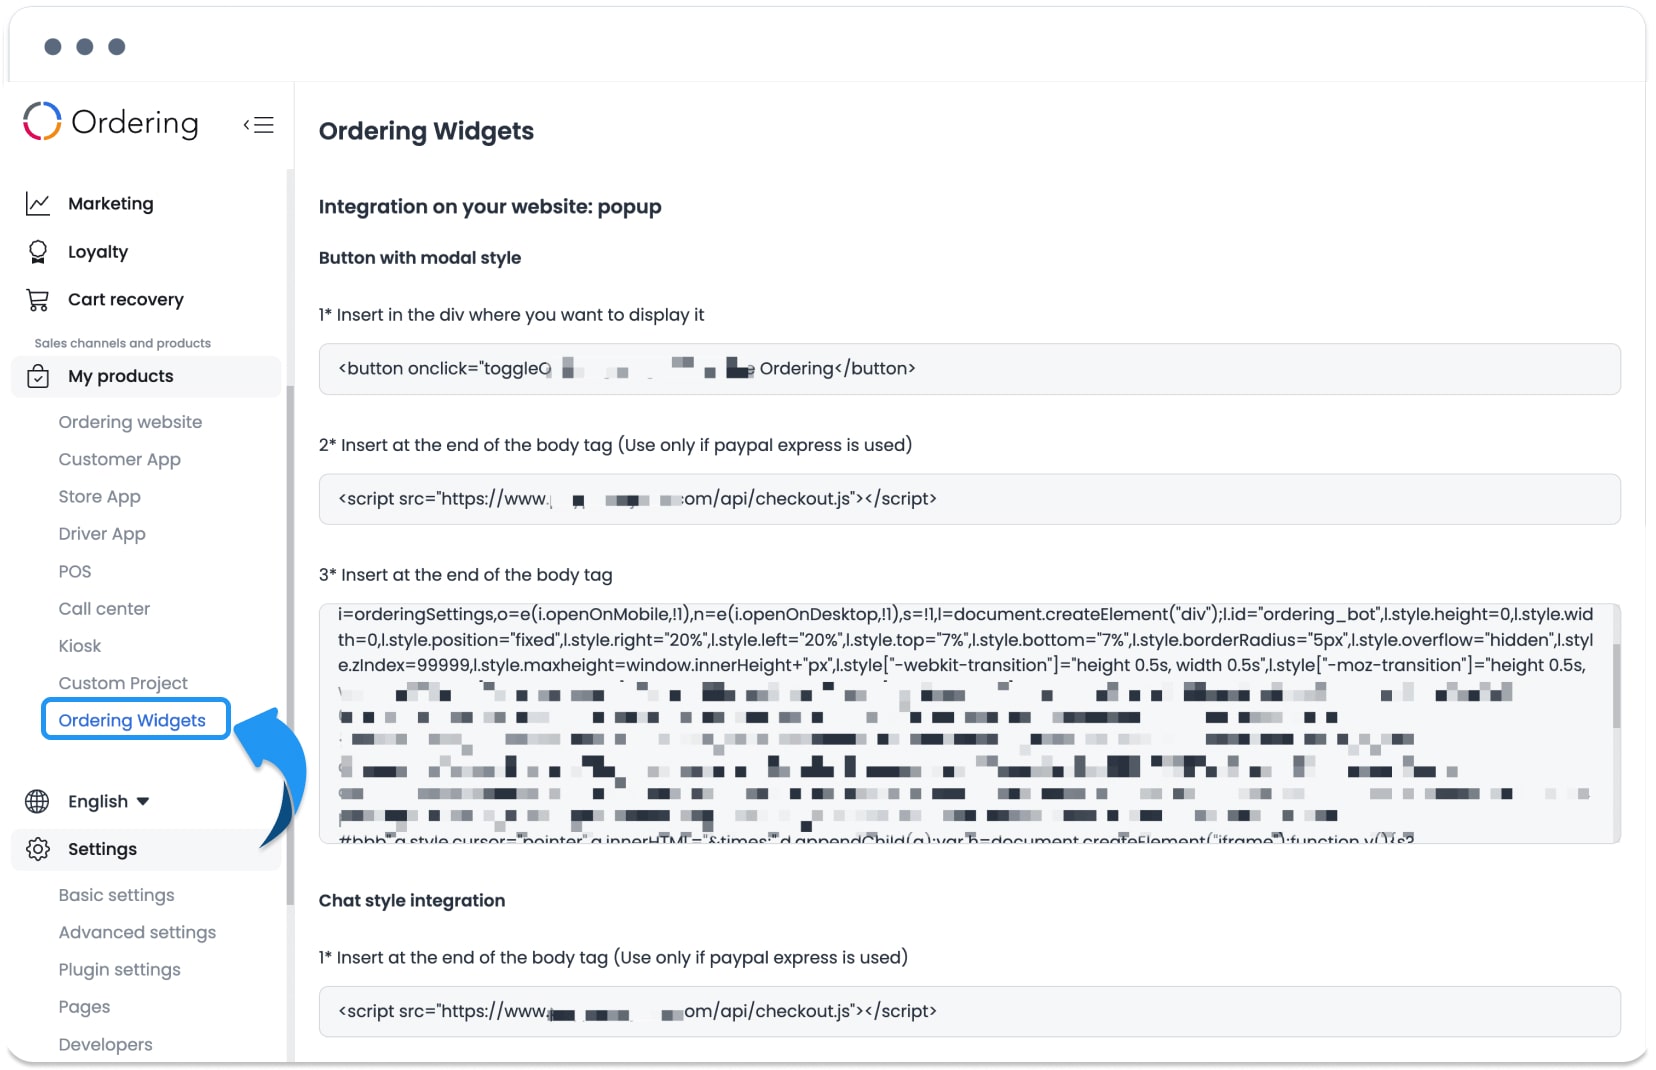1656x1070 pixels.
Task: Open Ordering website menu item
Action: (130, 422)
